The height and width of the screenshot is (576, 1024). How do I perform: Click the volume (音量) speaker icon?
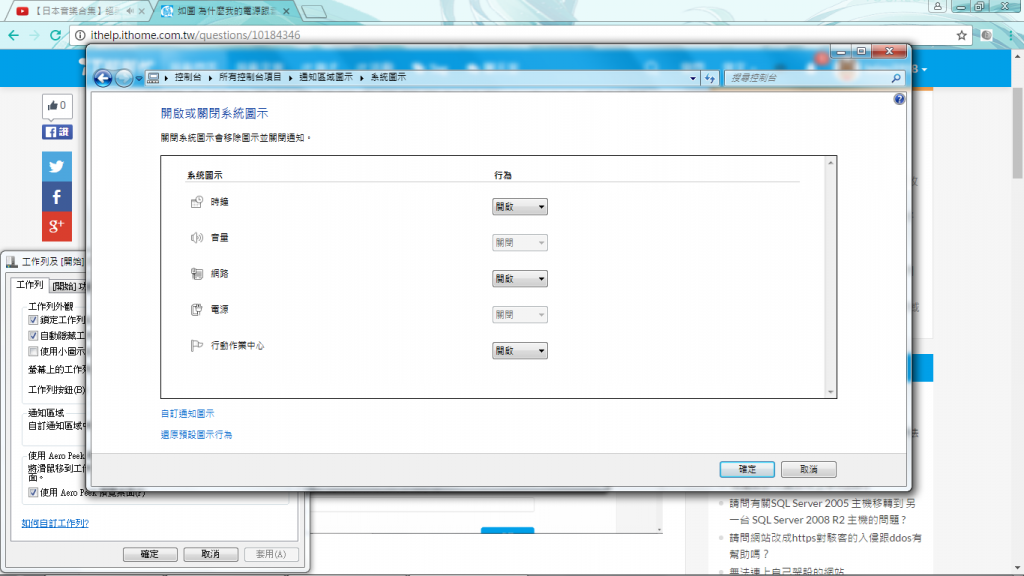tap(197, 238)
